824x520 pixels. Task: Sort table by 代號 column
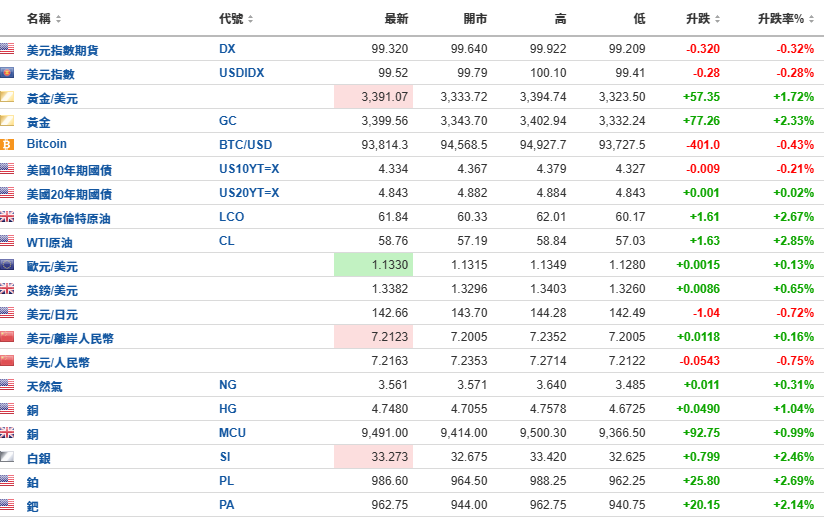click(236, 19)
